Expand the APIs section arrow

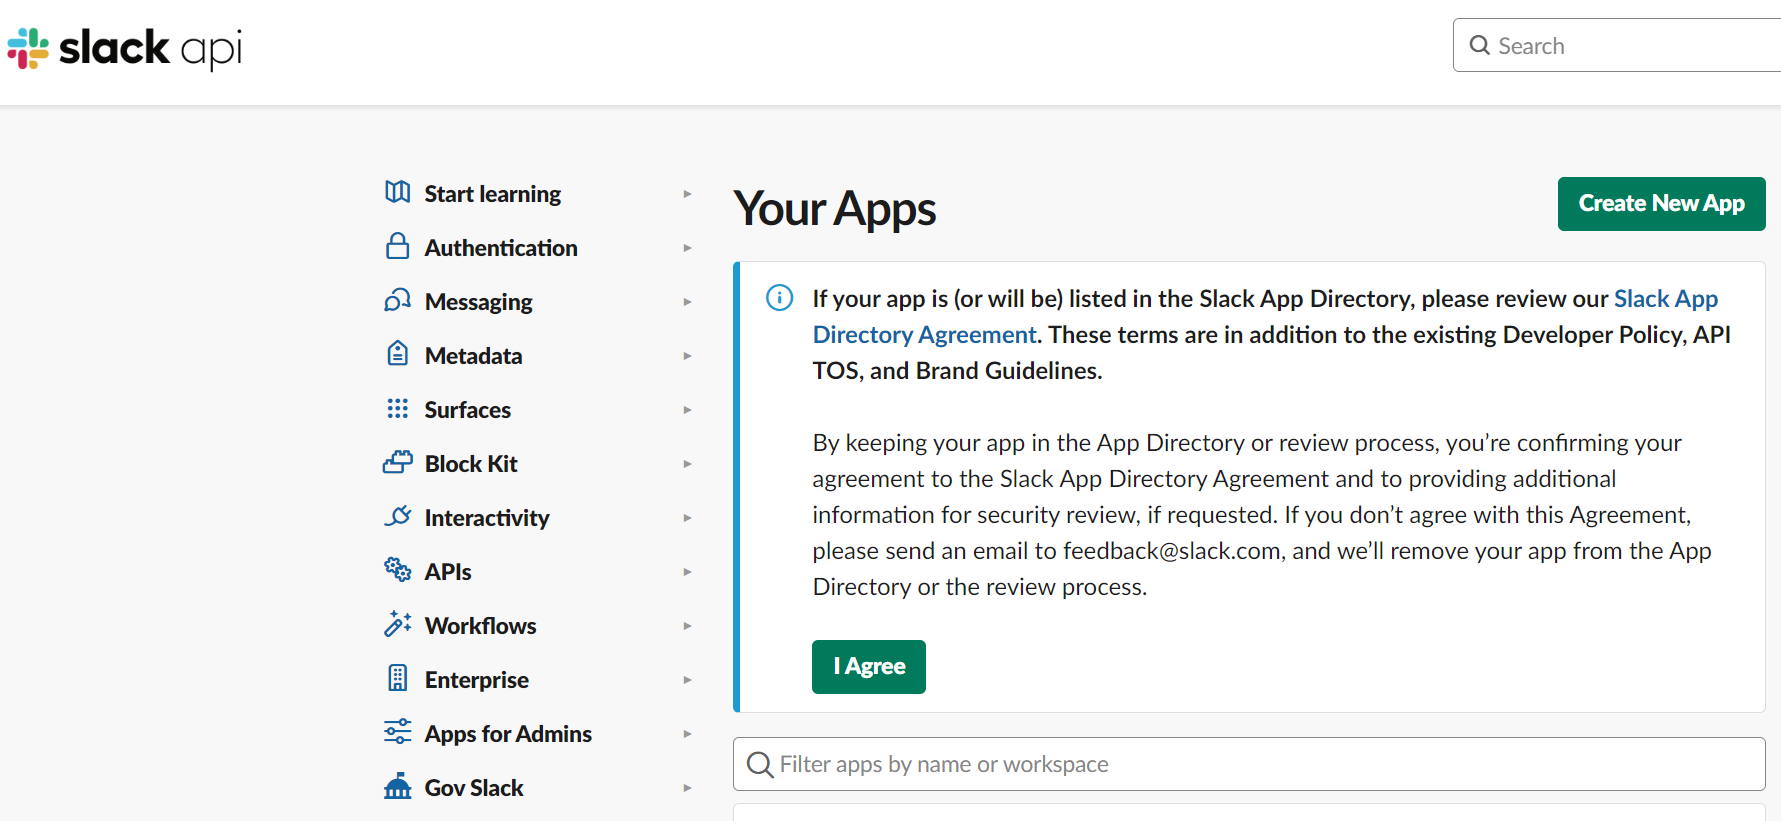[x=687, y=572]
